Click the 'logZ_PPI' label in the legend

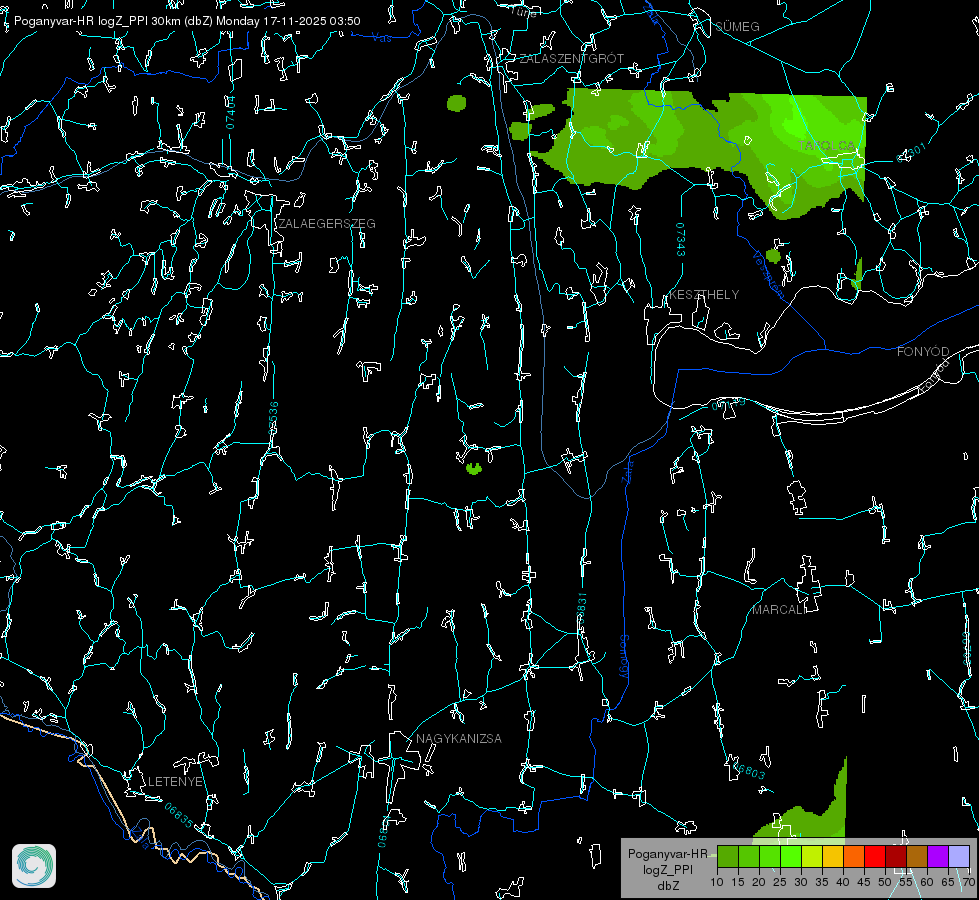668,869
